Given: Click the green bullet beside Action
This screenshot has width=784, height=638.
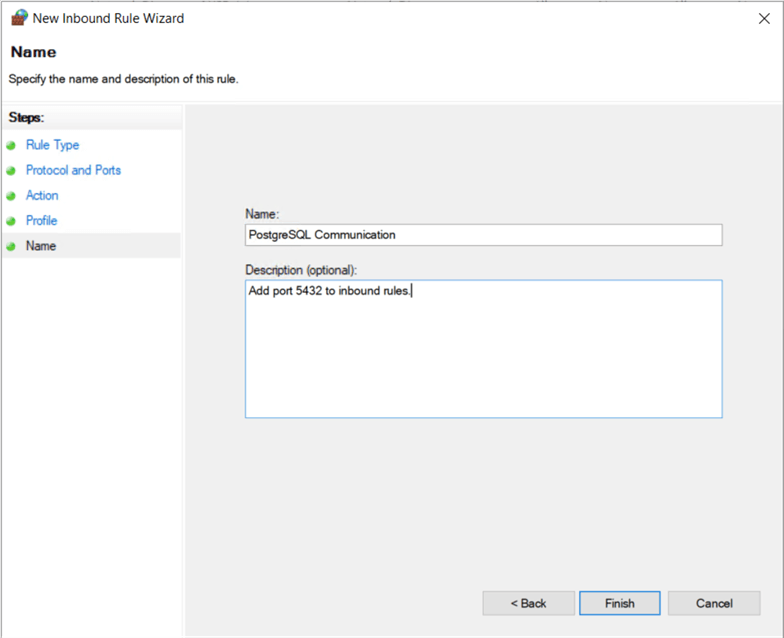Looking at the screenshot, I should pyautogui.click(x=11, y=196).
